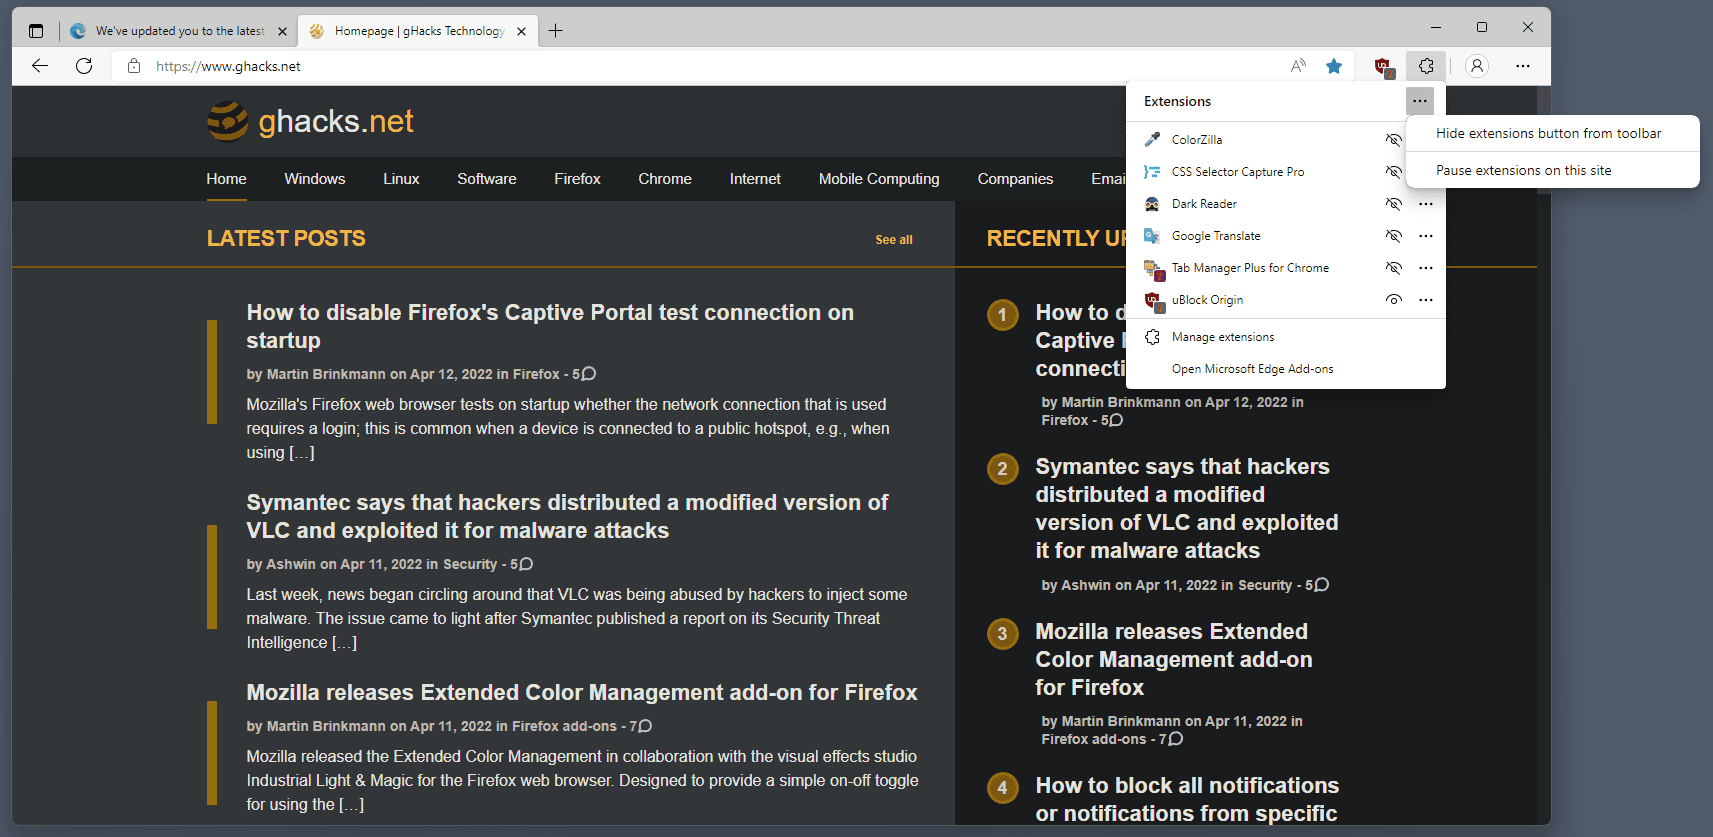The height and width of the screenshot is (837, 1713).
Task: Click the browser Back arrow
Action: point(40,66)
